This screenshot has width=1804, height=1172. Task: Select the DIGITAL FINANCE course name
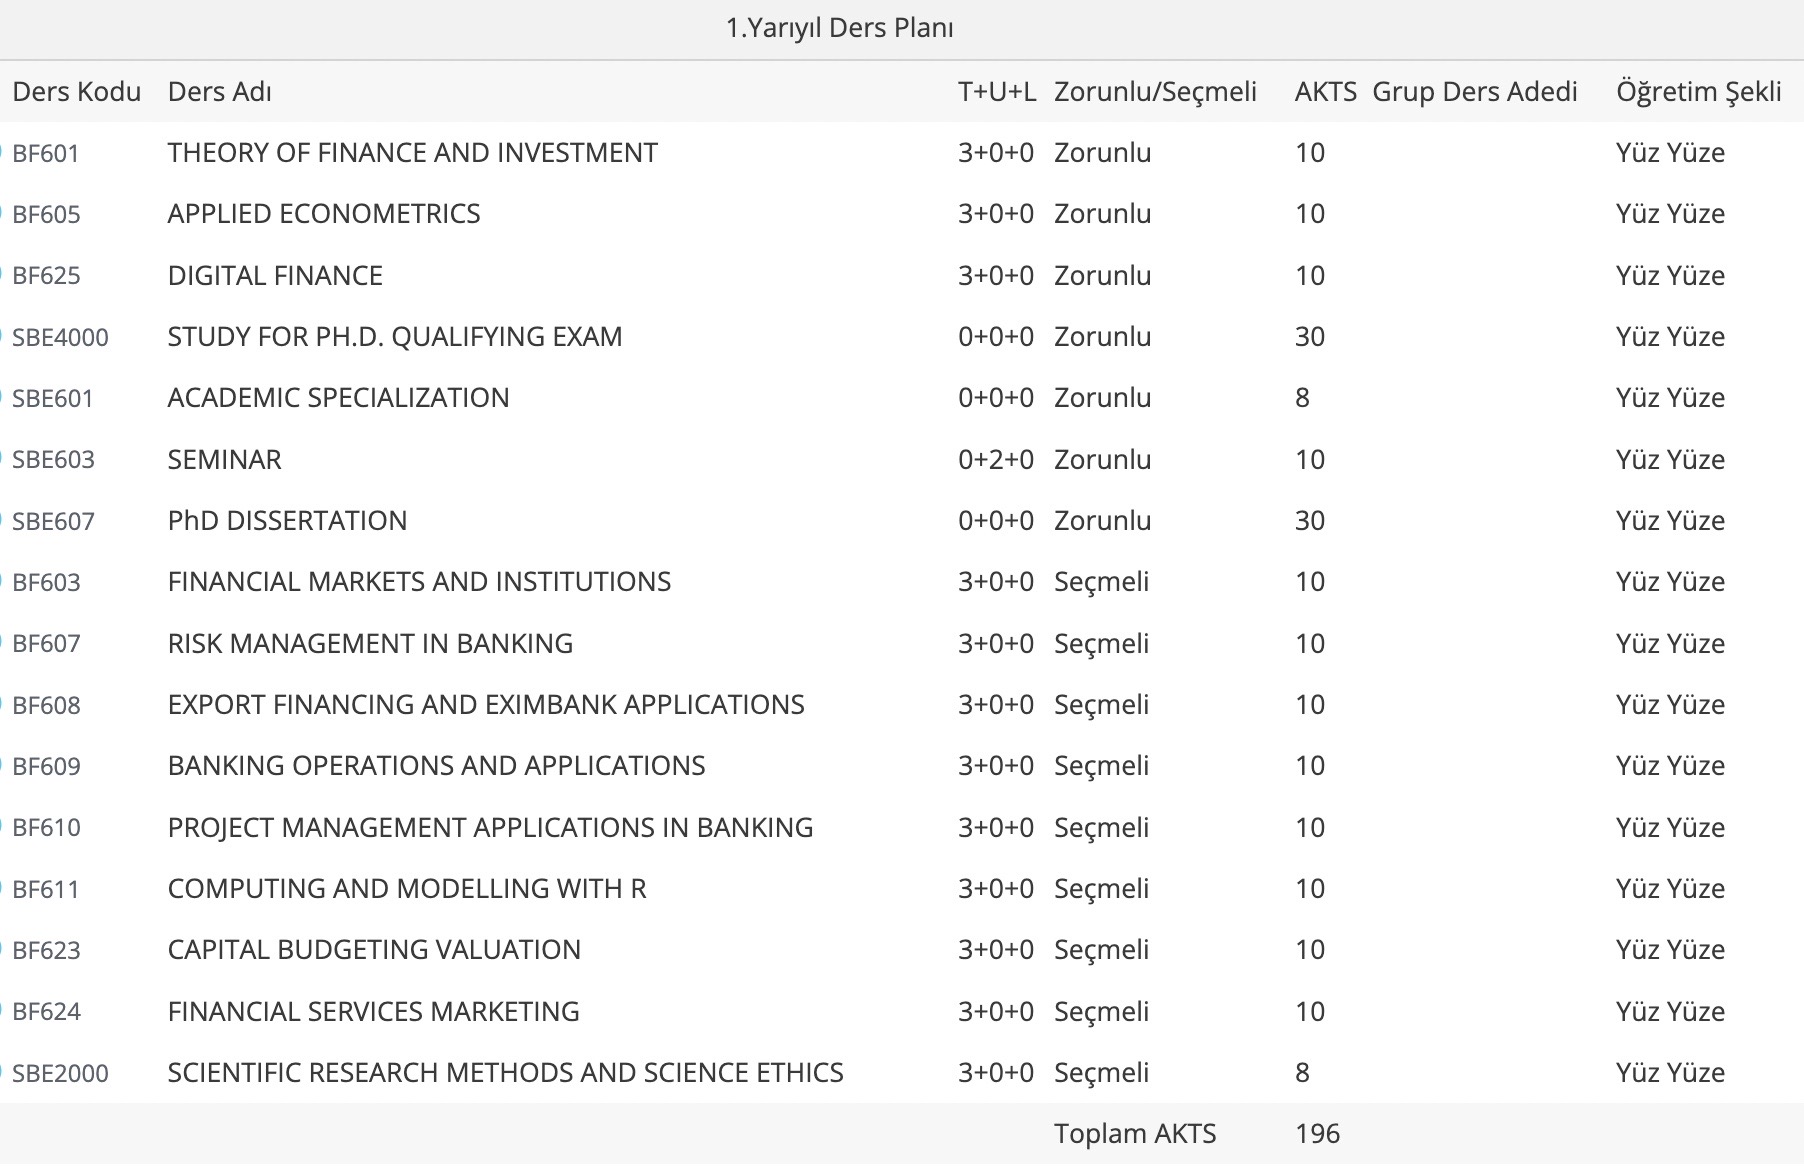click(275, 276)
